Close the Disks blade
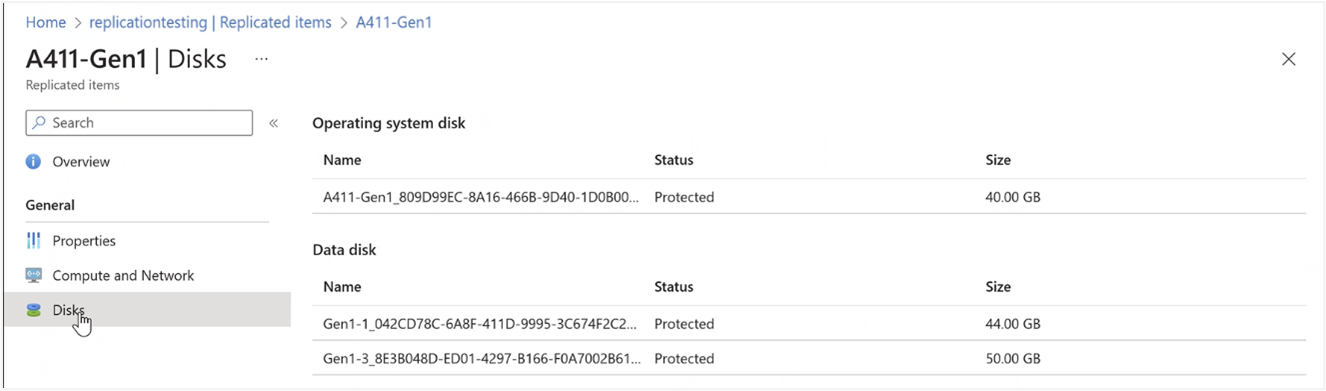Screen dimensions: 1326x391 [1289, 59]
